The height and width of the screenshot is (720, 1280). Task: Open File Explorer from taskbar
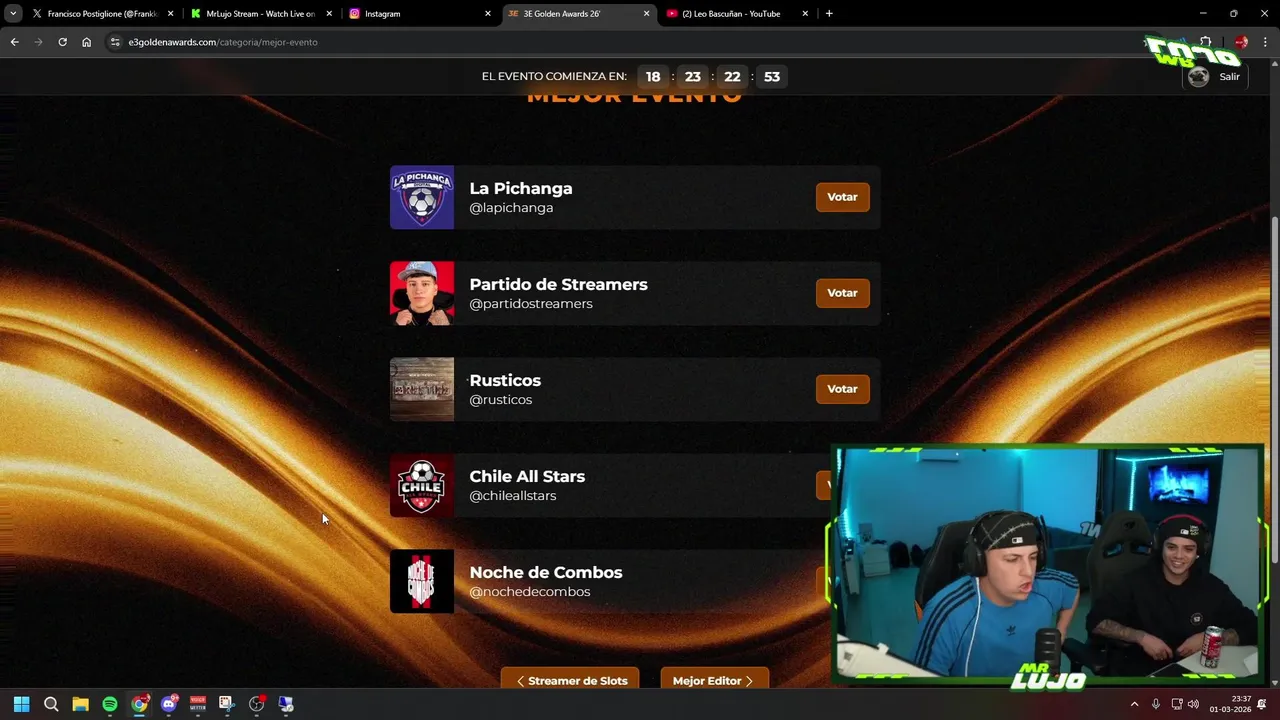tap(80, 704)
